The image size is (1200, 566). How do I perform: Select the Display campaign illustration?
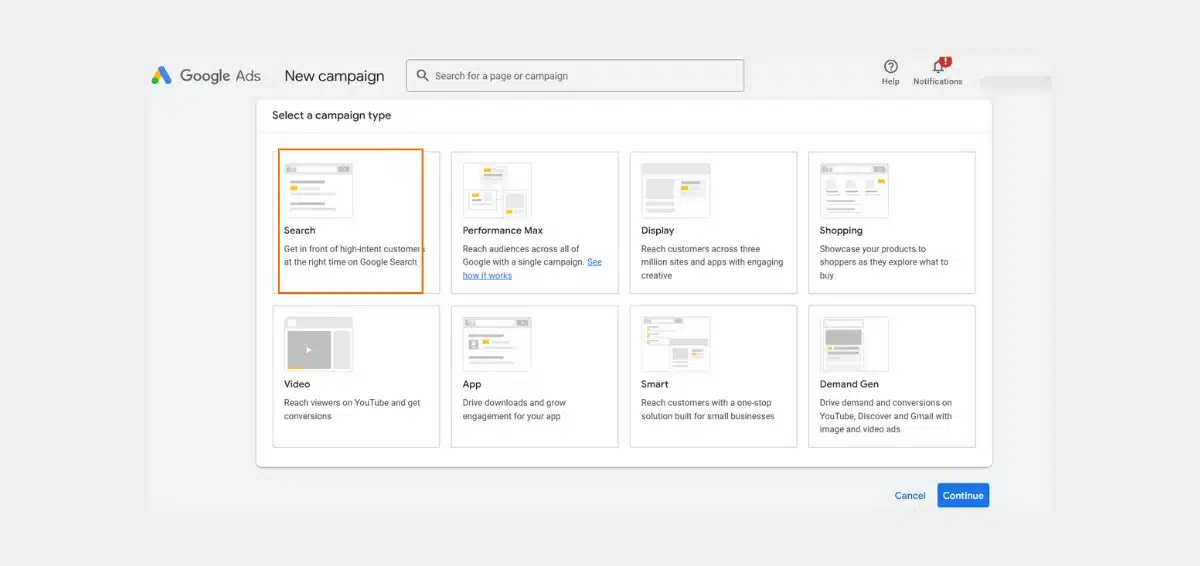pyautogui.click(x=676, y=190)
